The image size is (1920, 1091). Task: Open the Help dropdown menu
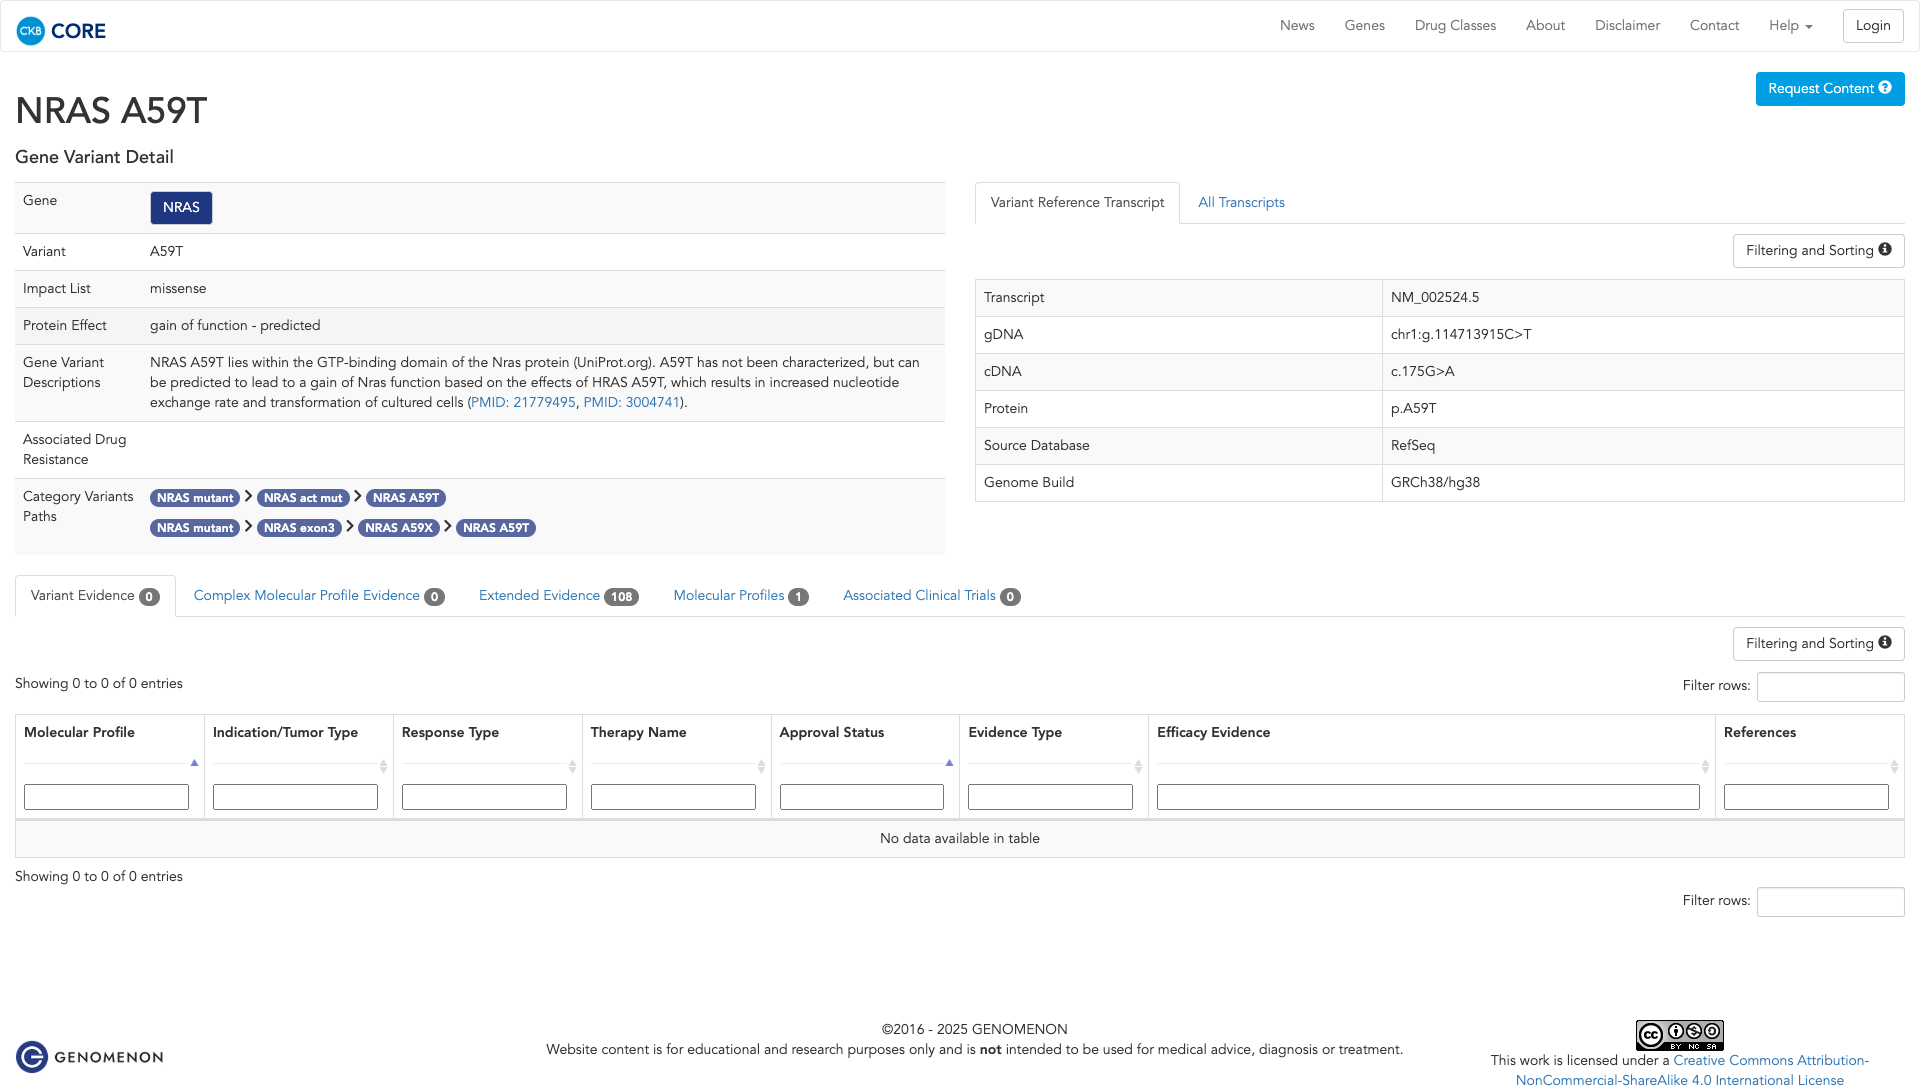click(1790, 26)
